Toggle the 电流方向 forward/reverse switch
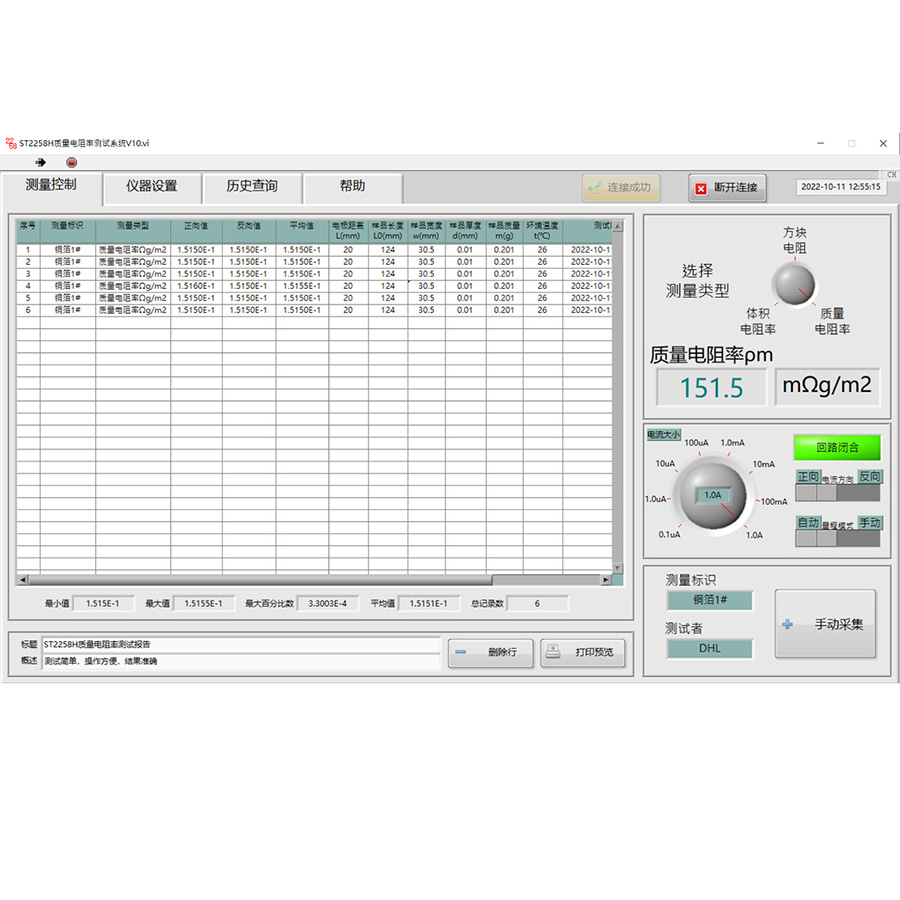Screen dimensions: 900x900 pyautogui.click(x=837, y=491)
